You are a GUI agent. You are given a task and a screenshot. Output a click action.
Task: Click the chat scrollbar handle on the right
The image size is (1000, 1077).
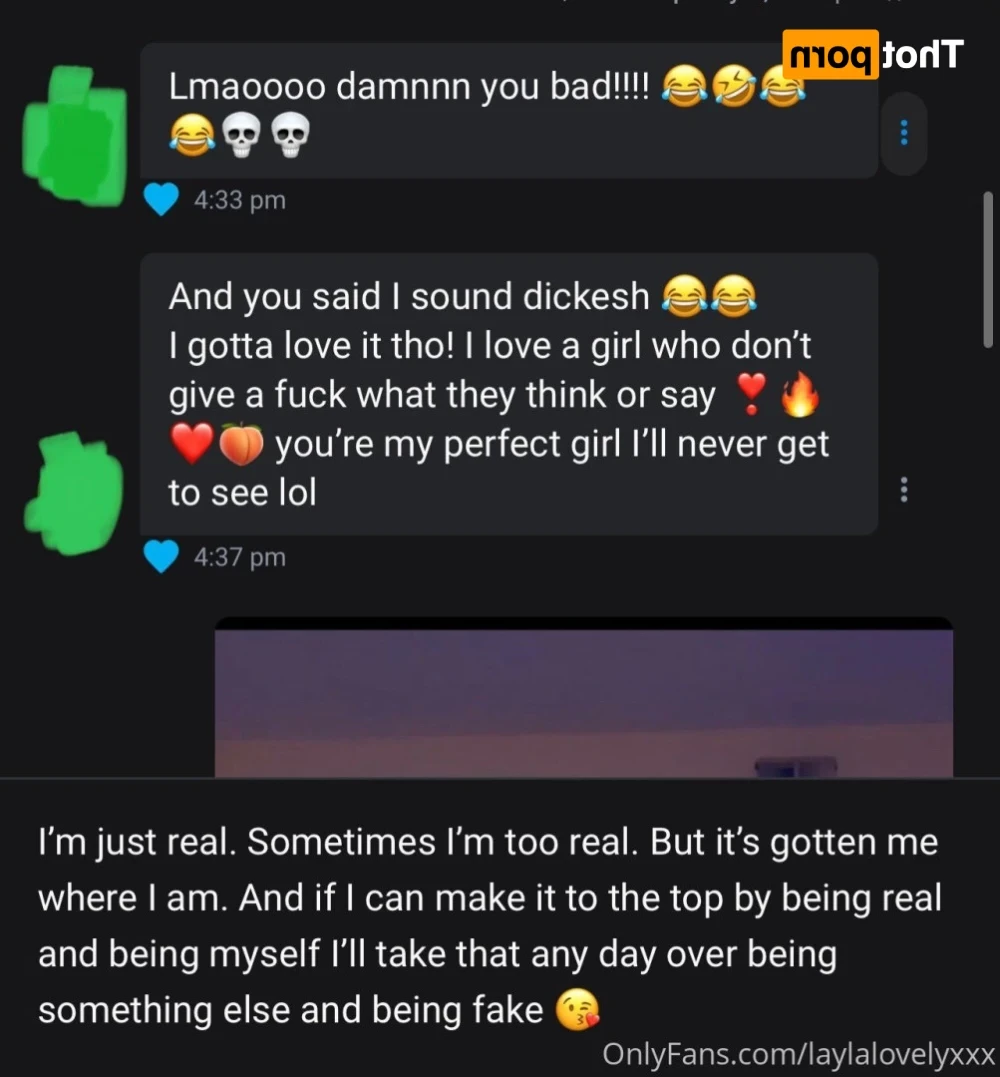[x=988, y=270]
